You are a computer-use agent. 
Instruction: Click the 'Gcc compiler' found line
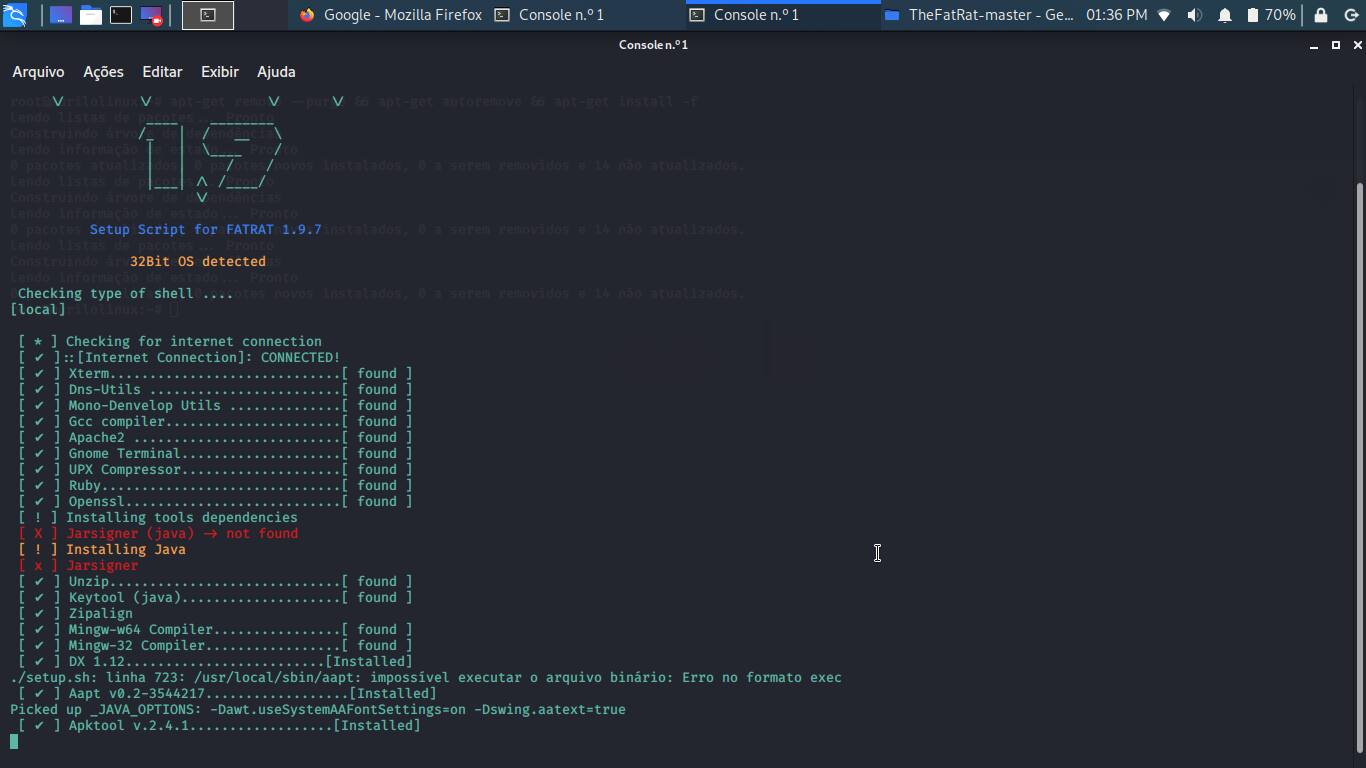215,421
